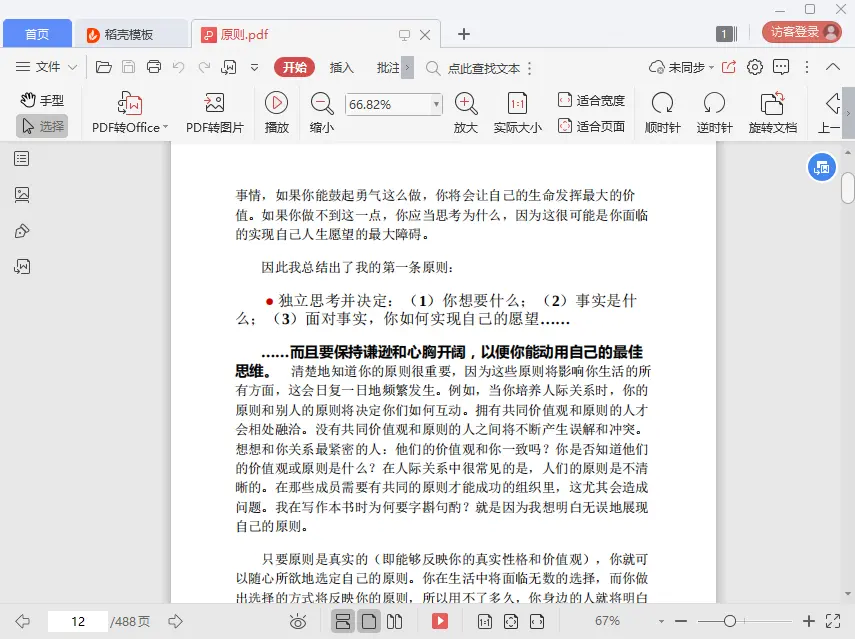This screenshot has width=855, height=639.
Task: Click status bar fit width icon
Action: 537,621
